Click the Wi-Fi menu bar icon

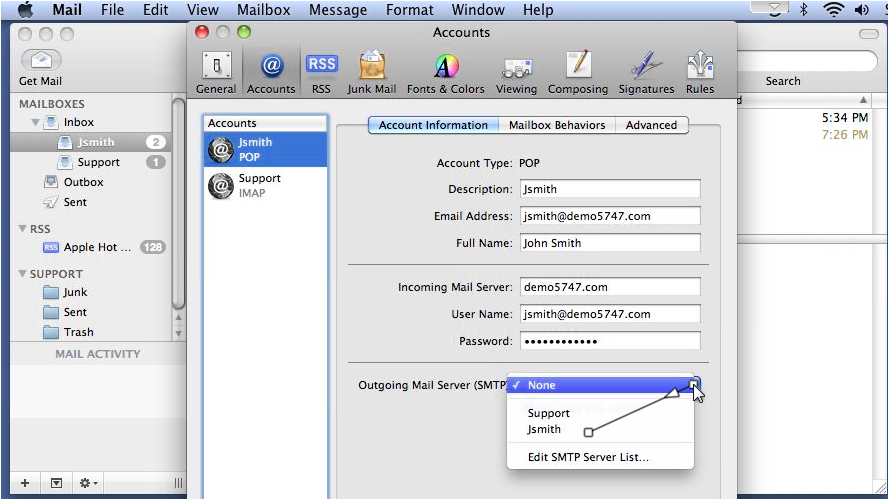[x=833, y=10]
